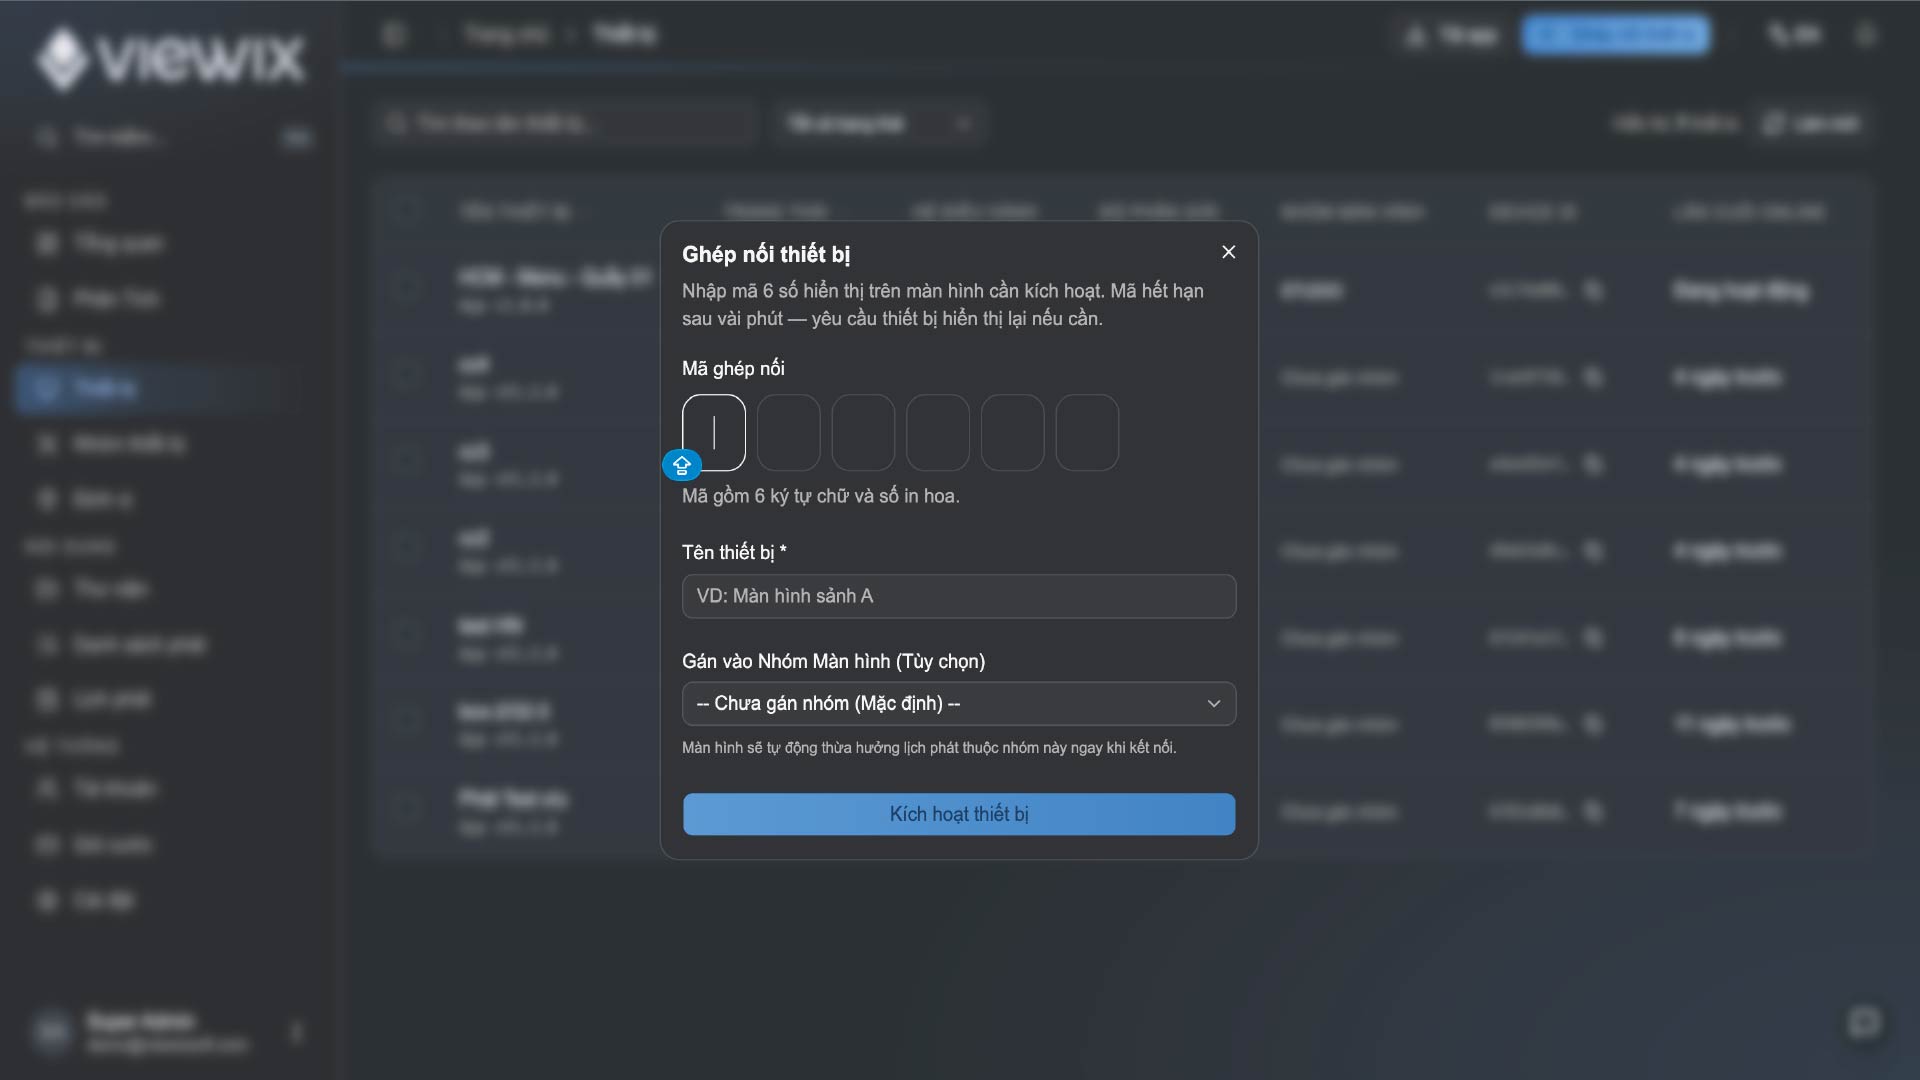Click the 'Tên thiết bị *' label

[x=734, y=552]
